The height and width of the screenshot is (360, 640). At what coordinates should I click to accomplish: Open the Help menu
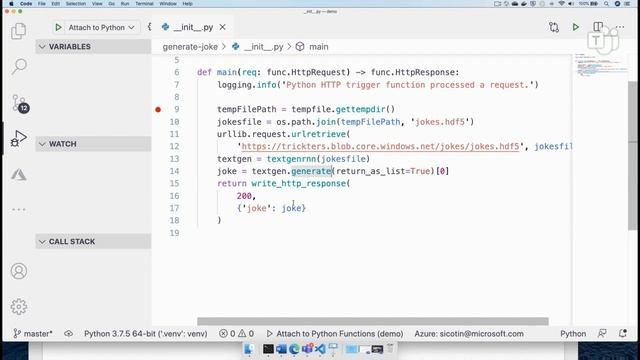click(187, 4)
